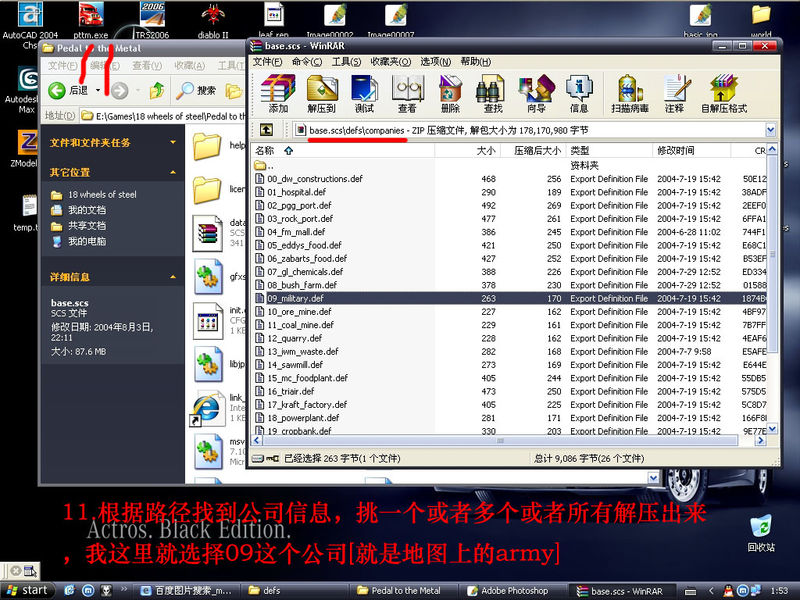Open the diablo II desktop icon
800x600 pixels.
213,20
